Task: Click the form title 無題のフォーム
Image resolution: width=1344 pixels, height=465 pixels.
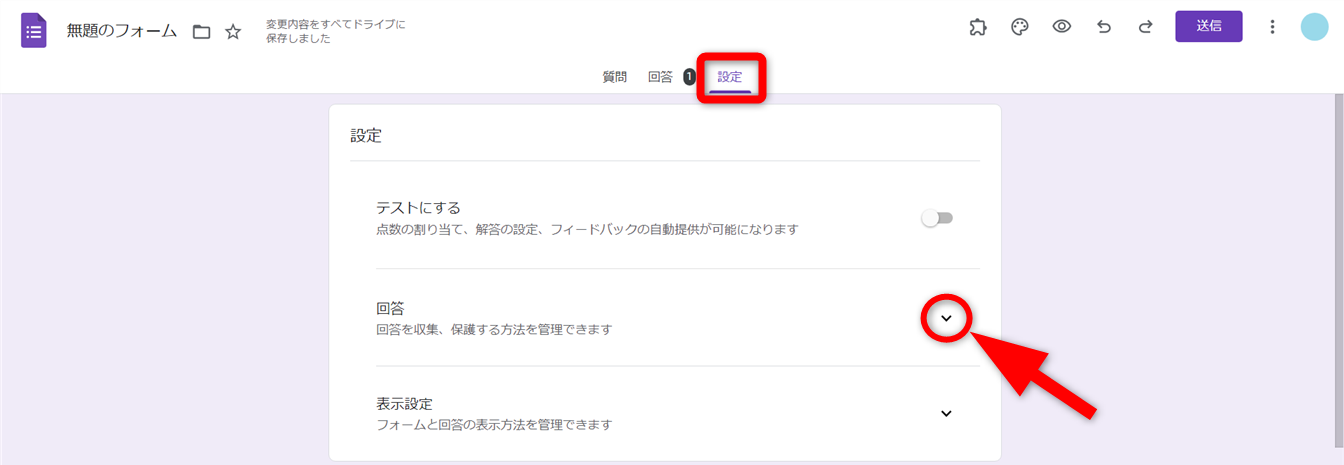Action: click(122, 32)
